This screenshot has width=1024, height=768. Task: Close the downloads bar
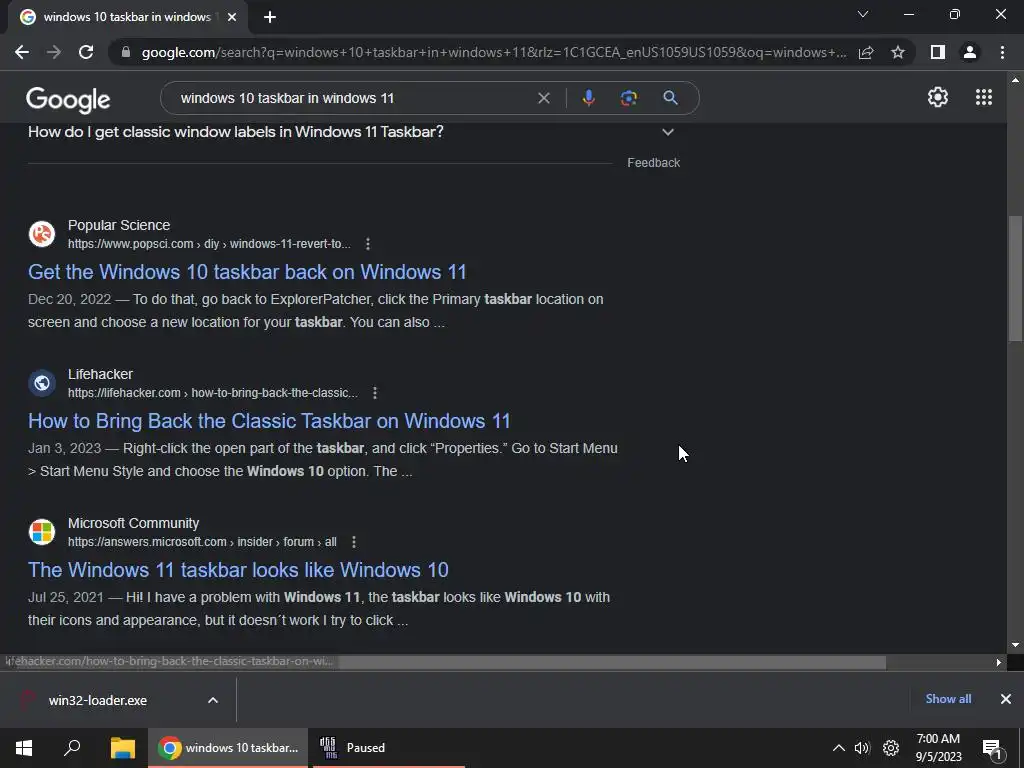coord(1006,699)
